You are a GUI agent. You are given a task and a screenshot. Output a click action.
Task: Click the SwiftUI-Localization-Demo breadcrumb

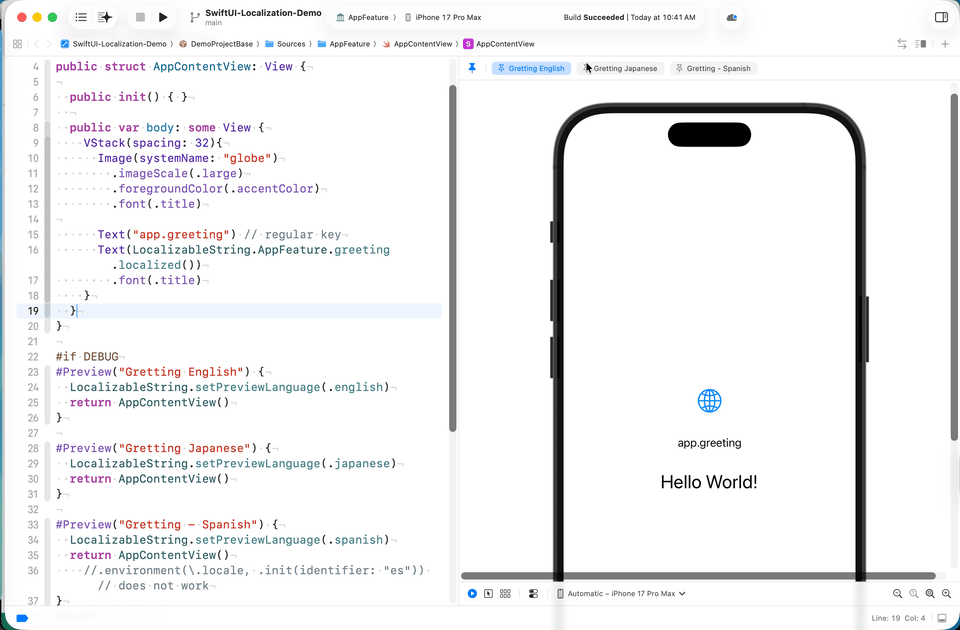pyautogui.click(x=114, y=44)
